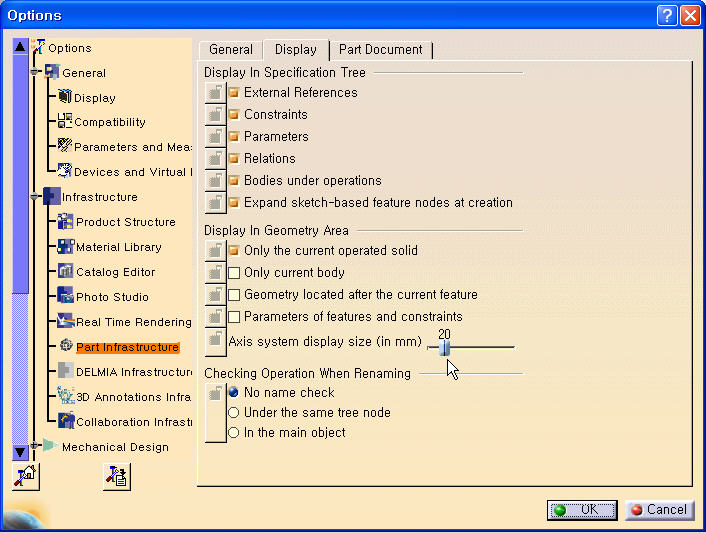The width and height of the screenshot is (706, 533).
Task: Click the Cancel button
Action: (658, 510)
